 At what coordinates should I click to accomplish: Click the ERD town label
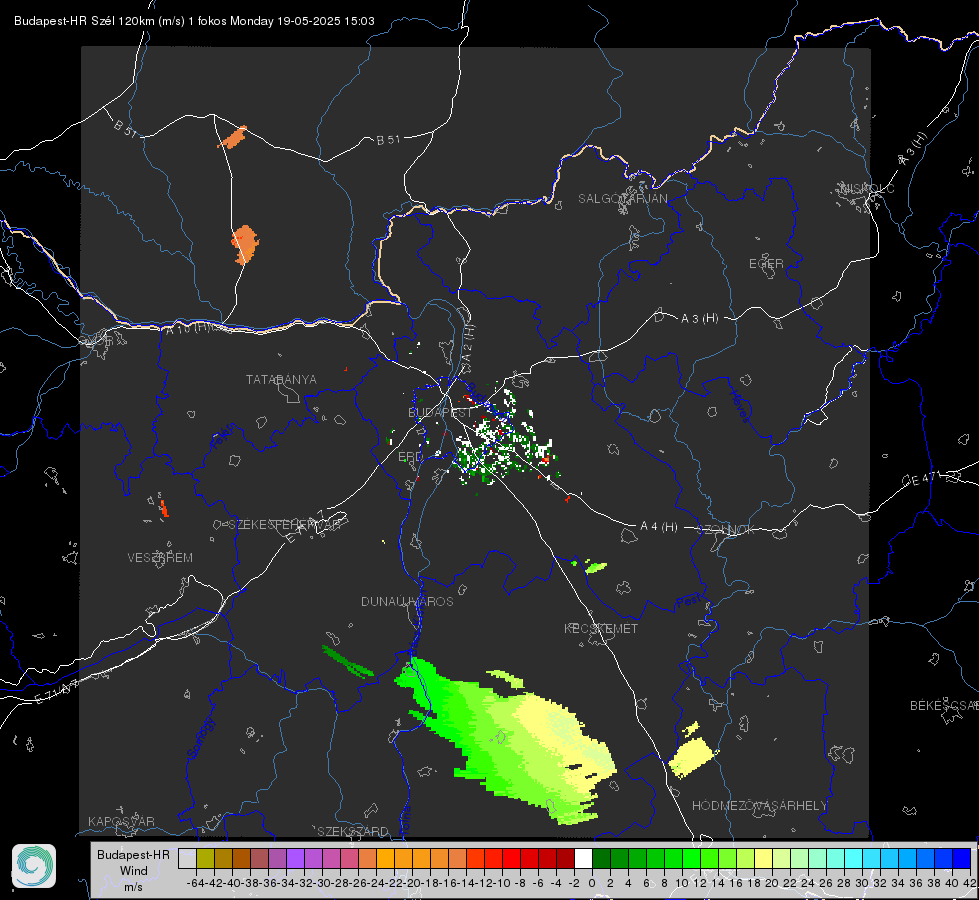click(410, 457)
